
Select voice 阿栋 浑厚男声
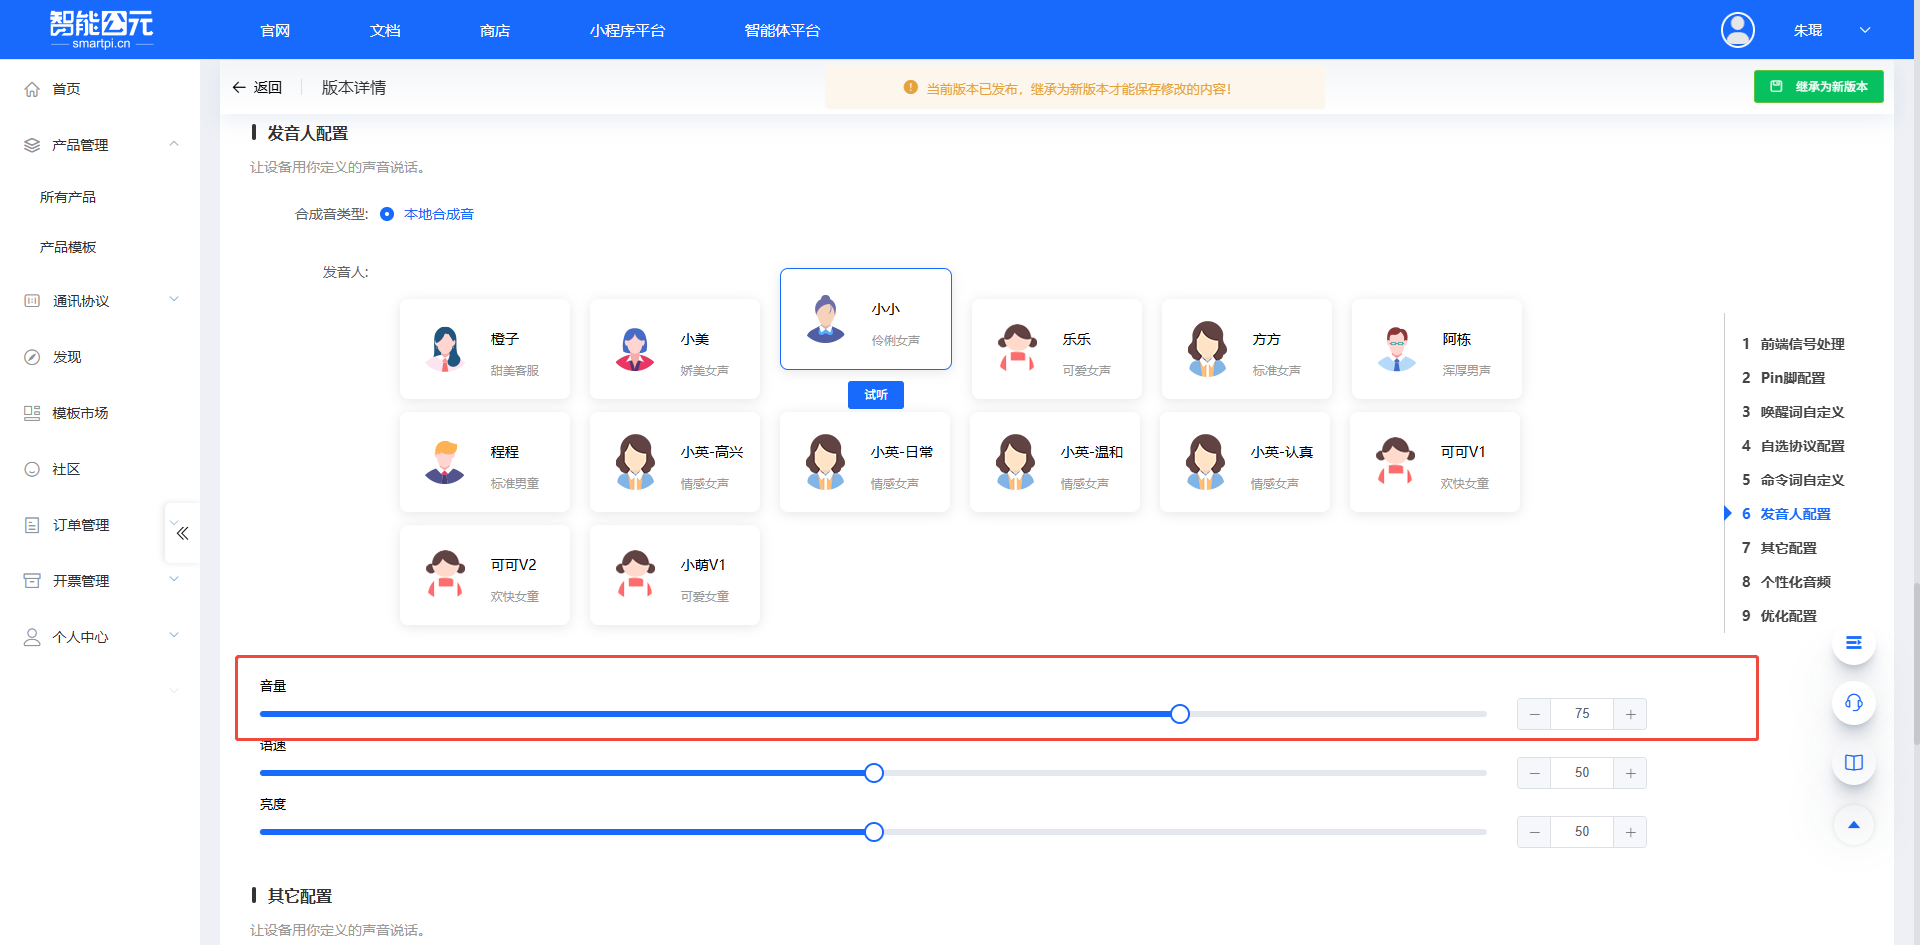click(1435, 349)
